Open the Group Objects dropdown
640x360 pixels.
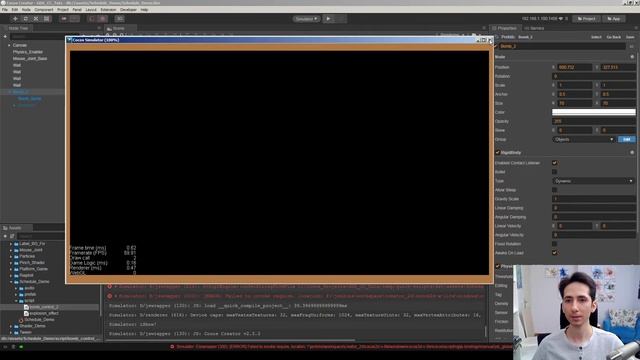point(584,139)
